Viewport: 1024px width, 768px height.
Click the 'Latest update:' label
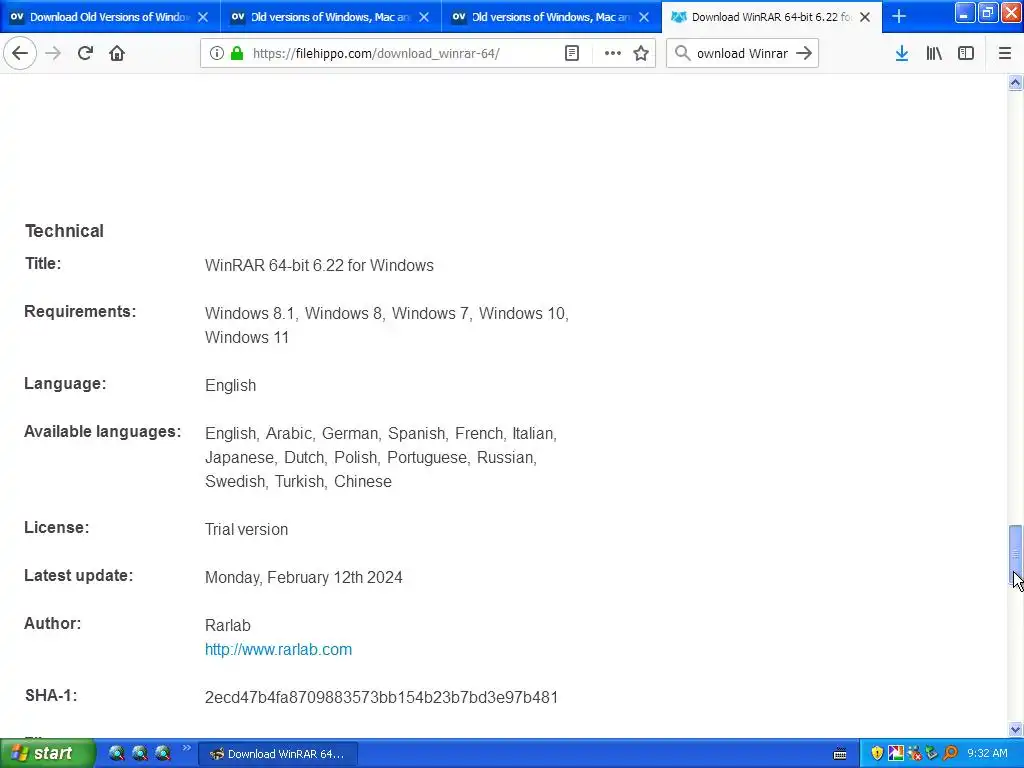pyautogui.click(x=78, y=575)
